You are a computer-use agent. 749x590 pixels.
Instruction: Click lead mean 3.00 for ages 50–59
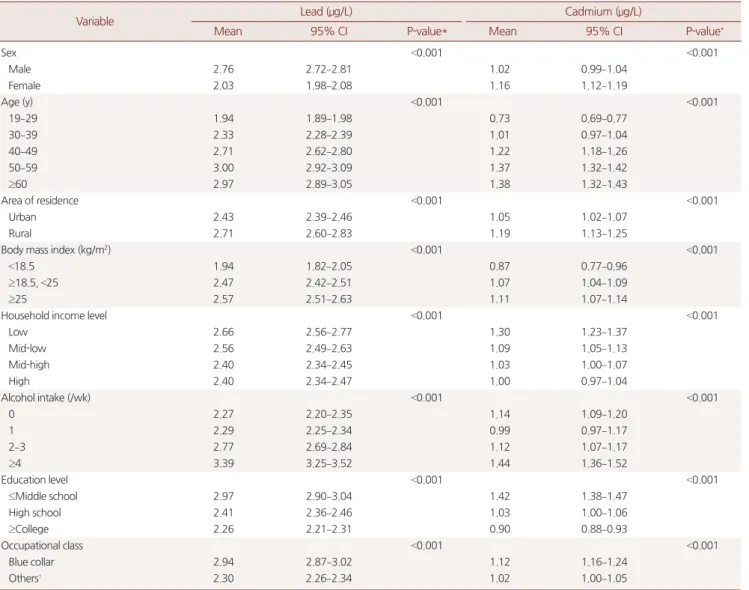[224, 168]
